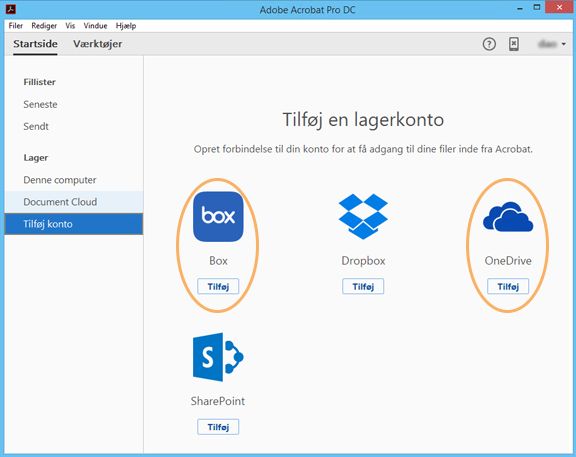This screenshot has height=457, width=576.
Task: Click the OneDrive name label
Action: click(508, 261)
